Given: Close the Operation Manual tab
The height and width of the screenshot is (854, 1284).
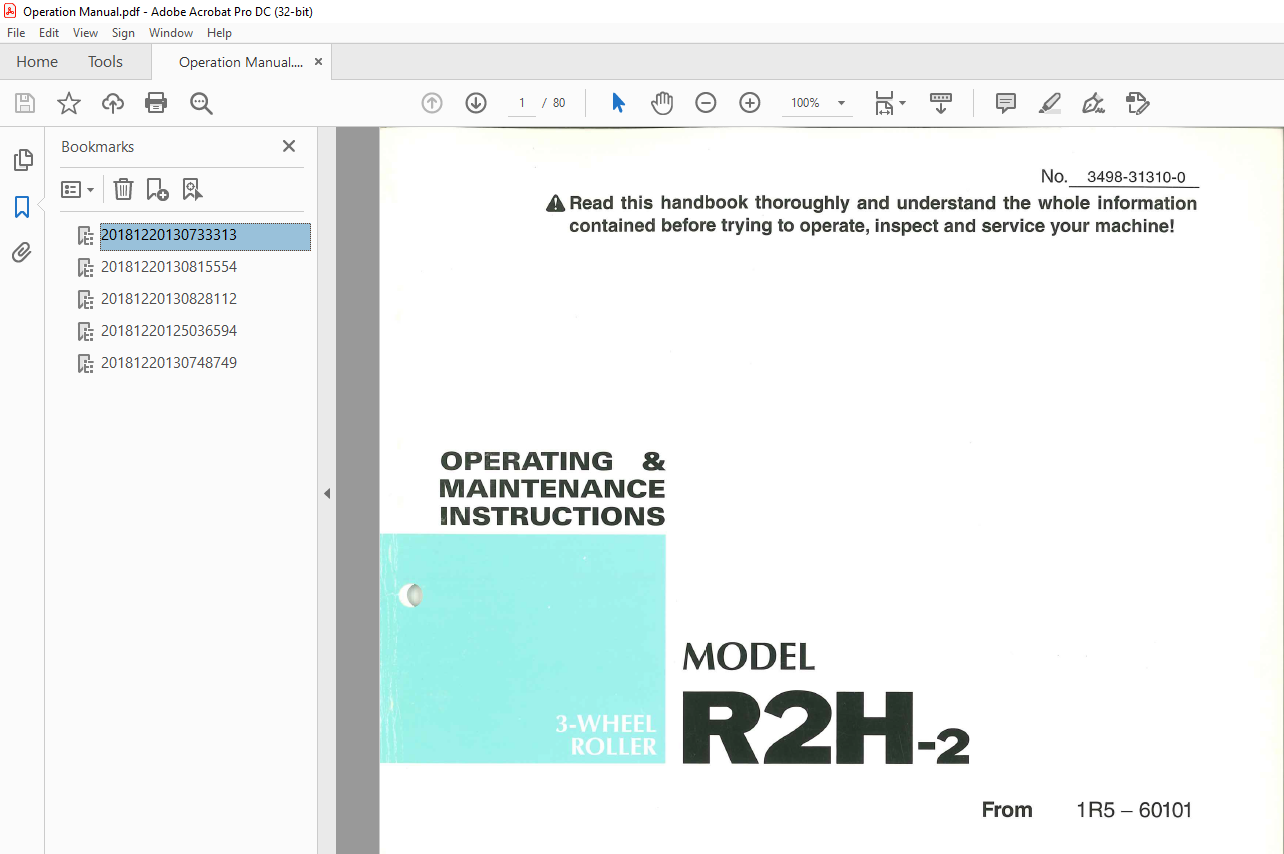Looking at the screenshot, I should point(318,62).
